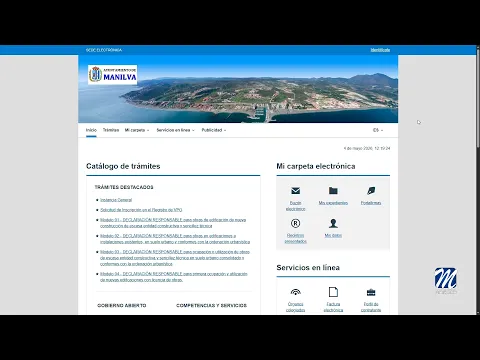
Task: Click the Órganos colegiados text link
Action: click(295, 307)
